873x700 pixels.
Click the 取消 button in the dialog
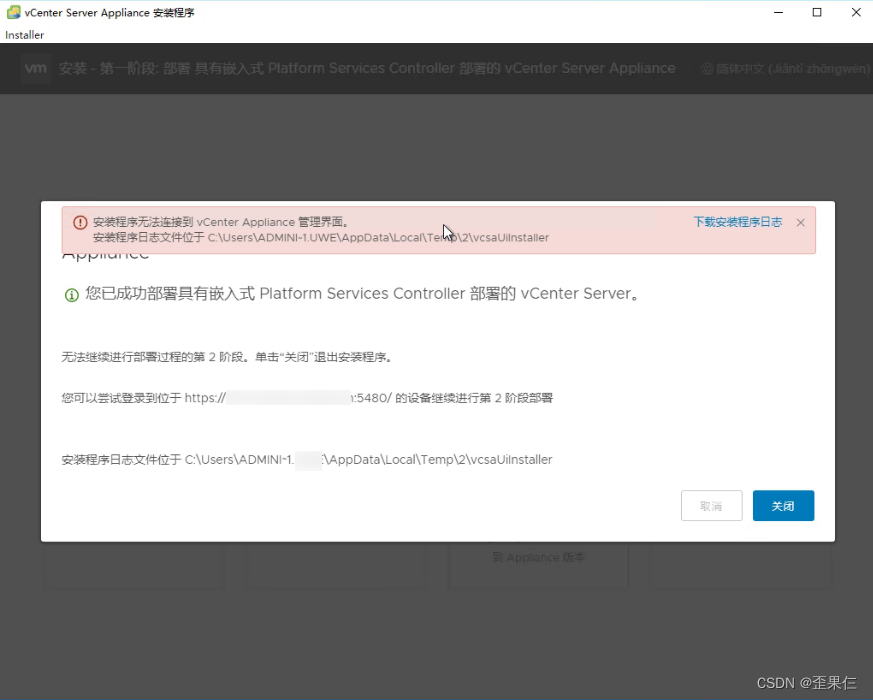coord(712,506)
